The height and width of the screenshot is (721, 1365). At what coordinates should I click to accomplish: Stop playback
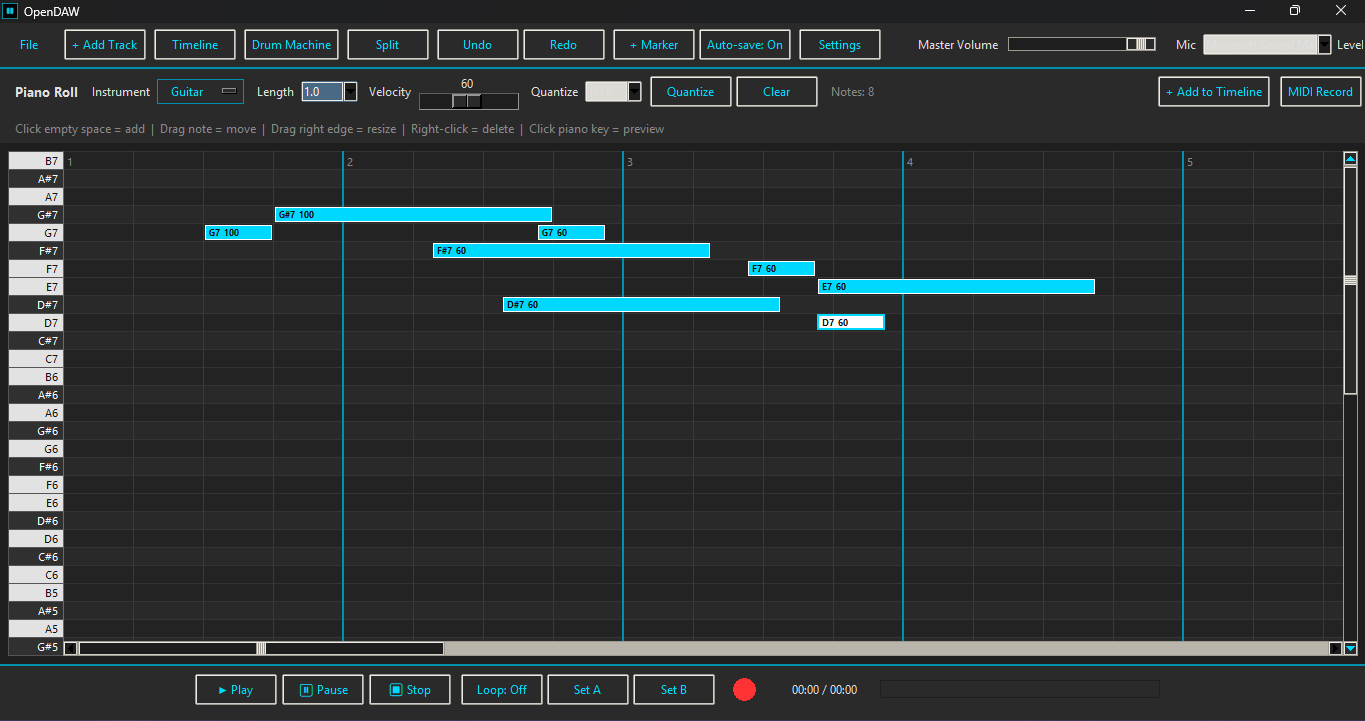click(x=410, y=690)
